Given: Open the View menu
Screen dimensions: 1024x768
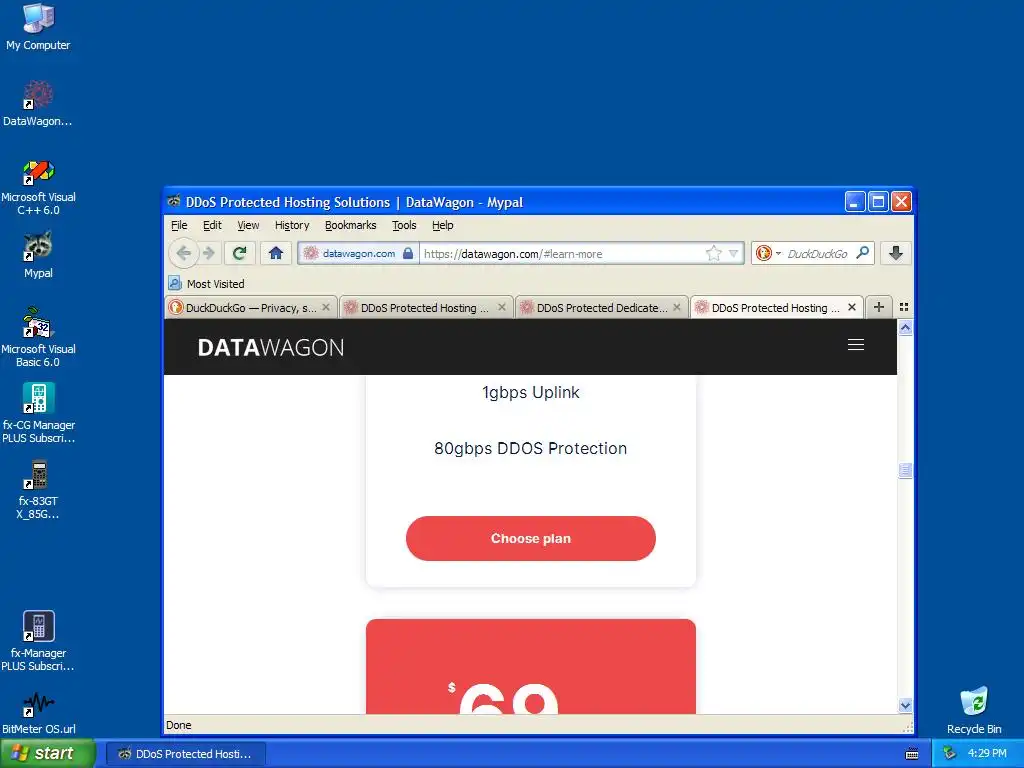Looking at the screenshot, I should (248, 225).
